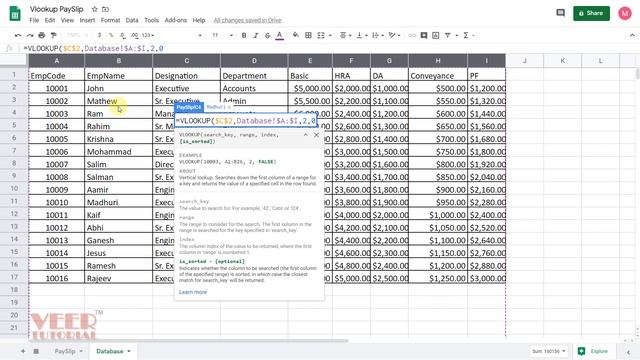Open the Google Sheets home icon
This screenshot has height=360, width=640.
[15, 14]
